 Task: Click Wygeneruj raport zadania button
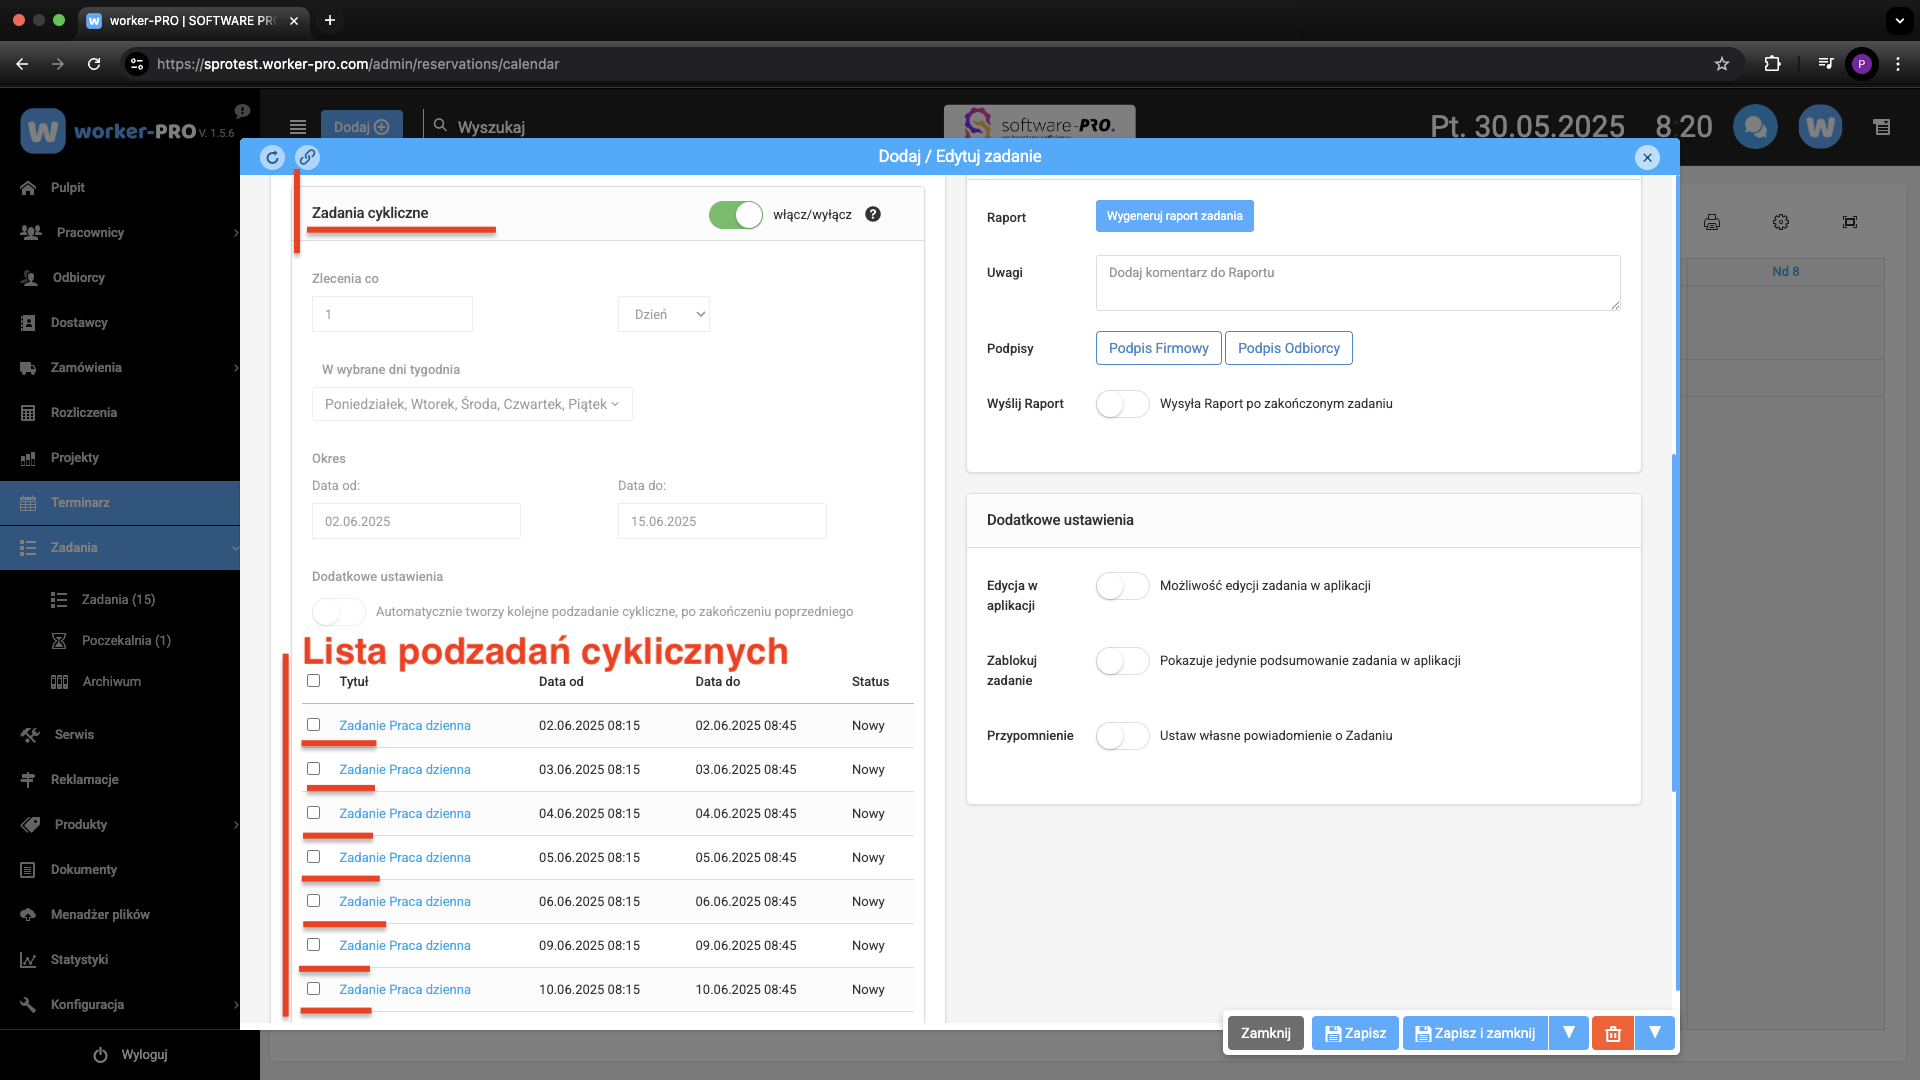(x=1174, y=216)
